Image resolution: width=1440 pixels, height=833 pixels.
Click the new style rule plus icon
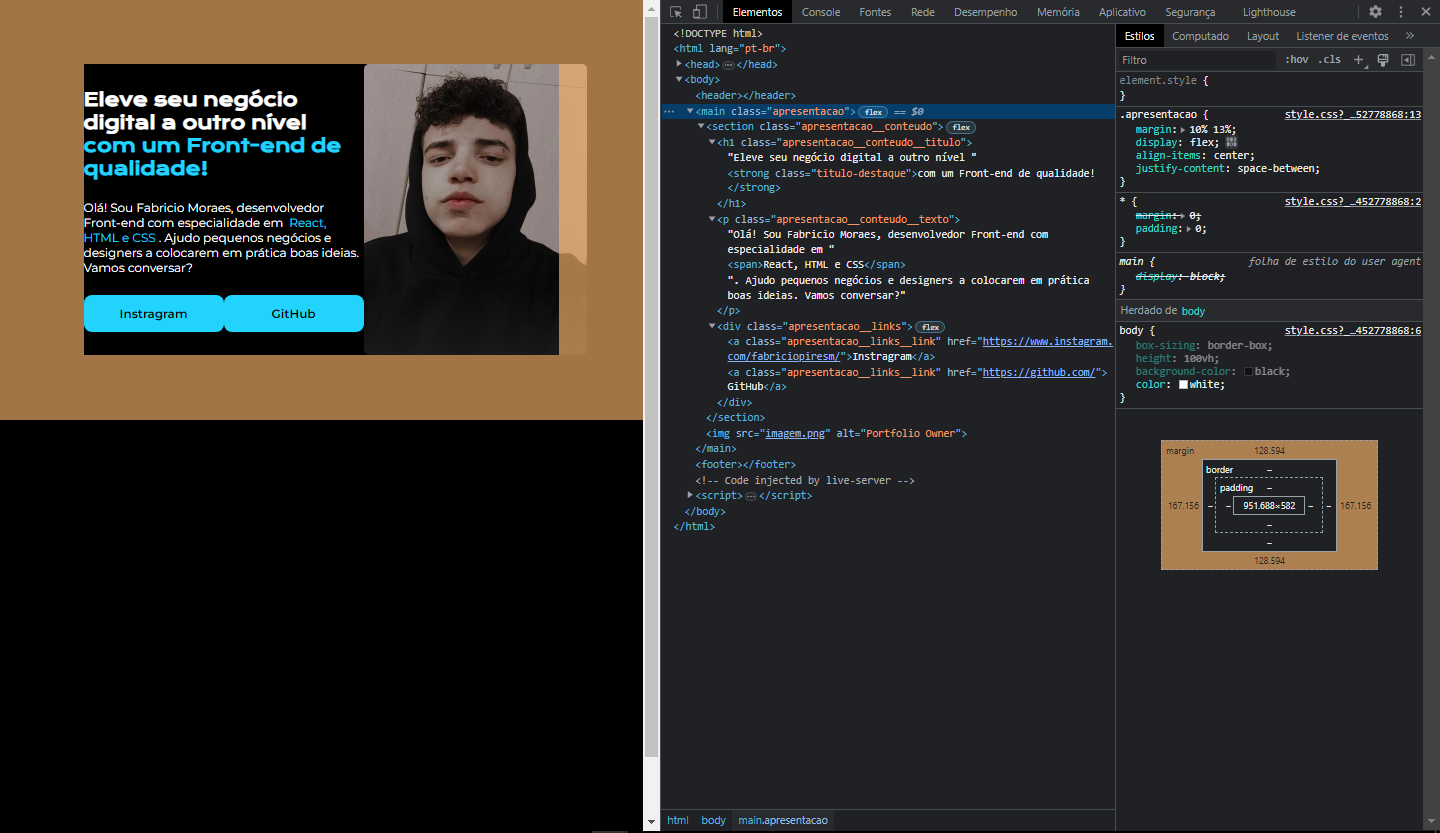coord(1359,60)
